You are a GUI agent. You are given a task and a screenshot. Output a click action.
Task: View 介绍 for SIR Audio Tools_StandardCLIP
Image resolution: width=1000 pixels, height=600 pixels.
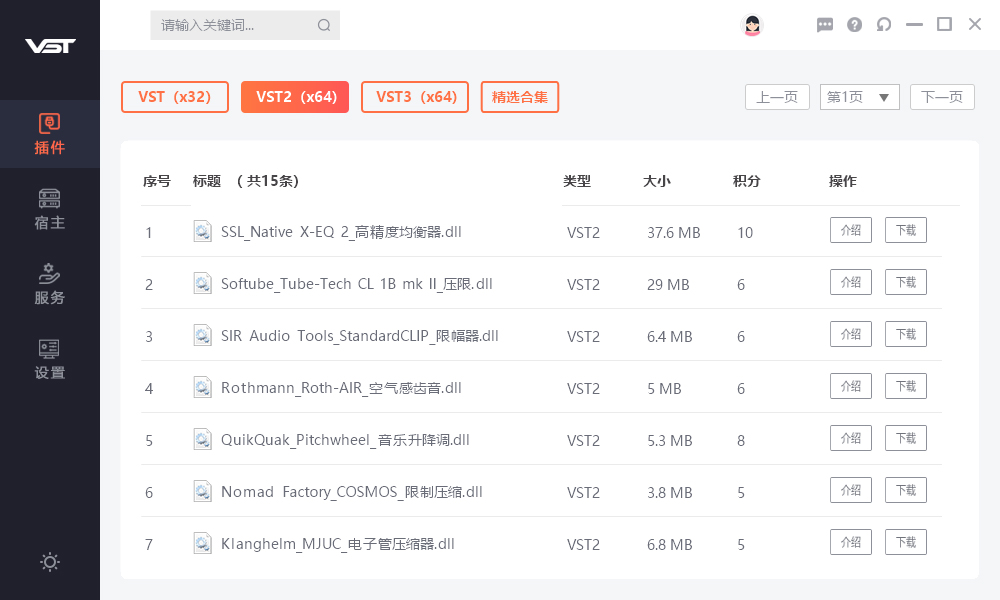pyautogui.click(x=851, y=334)
